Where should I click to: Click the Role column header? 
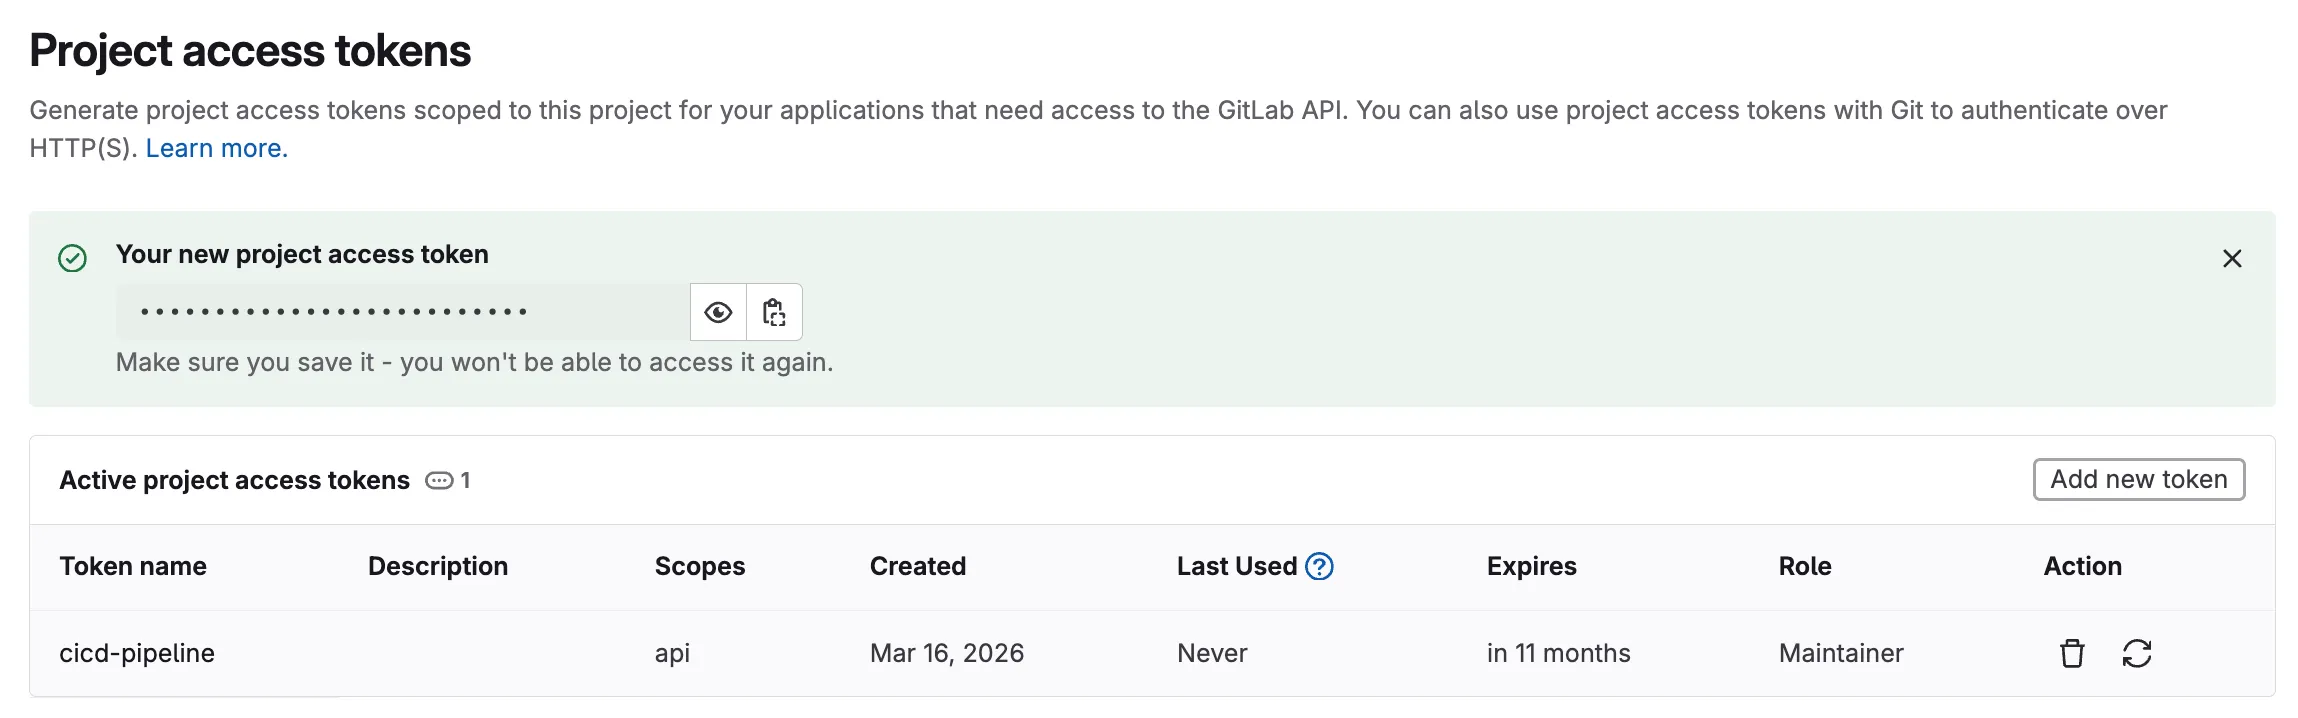[x=1804, y=567]
